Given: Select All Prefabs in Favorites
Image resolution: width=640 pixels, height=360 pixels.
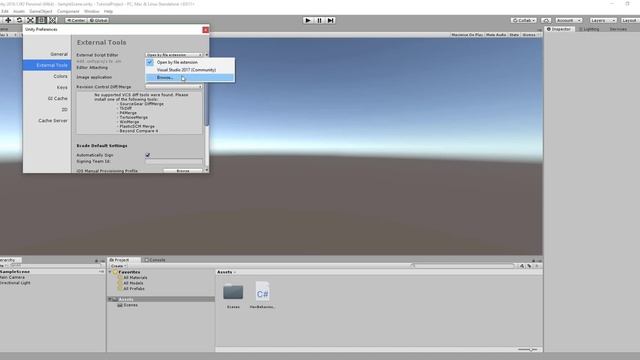Looking at the screenshot, I should [x=134, y=289].
